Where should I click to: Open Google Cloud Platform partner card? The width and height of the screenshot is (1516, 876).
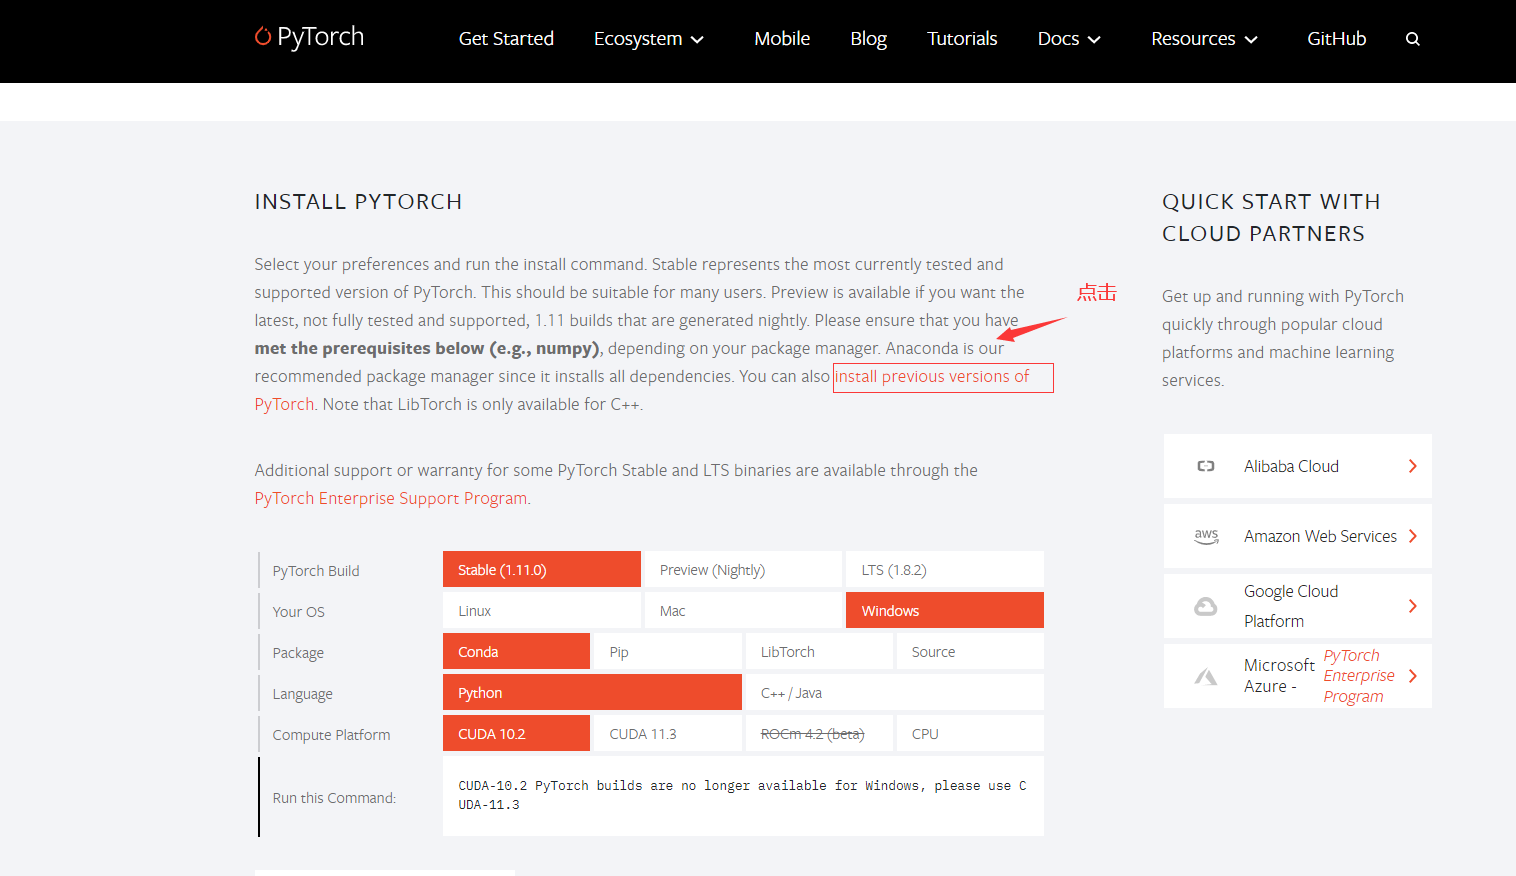[1298, 606]
